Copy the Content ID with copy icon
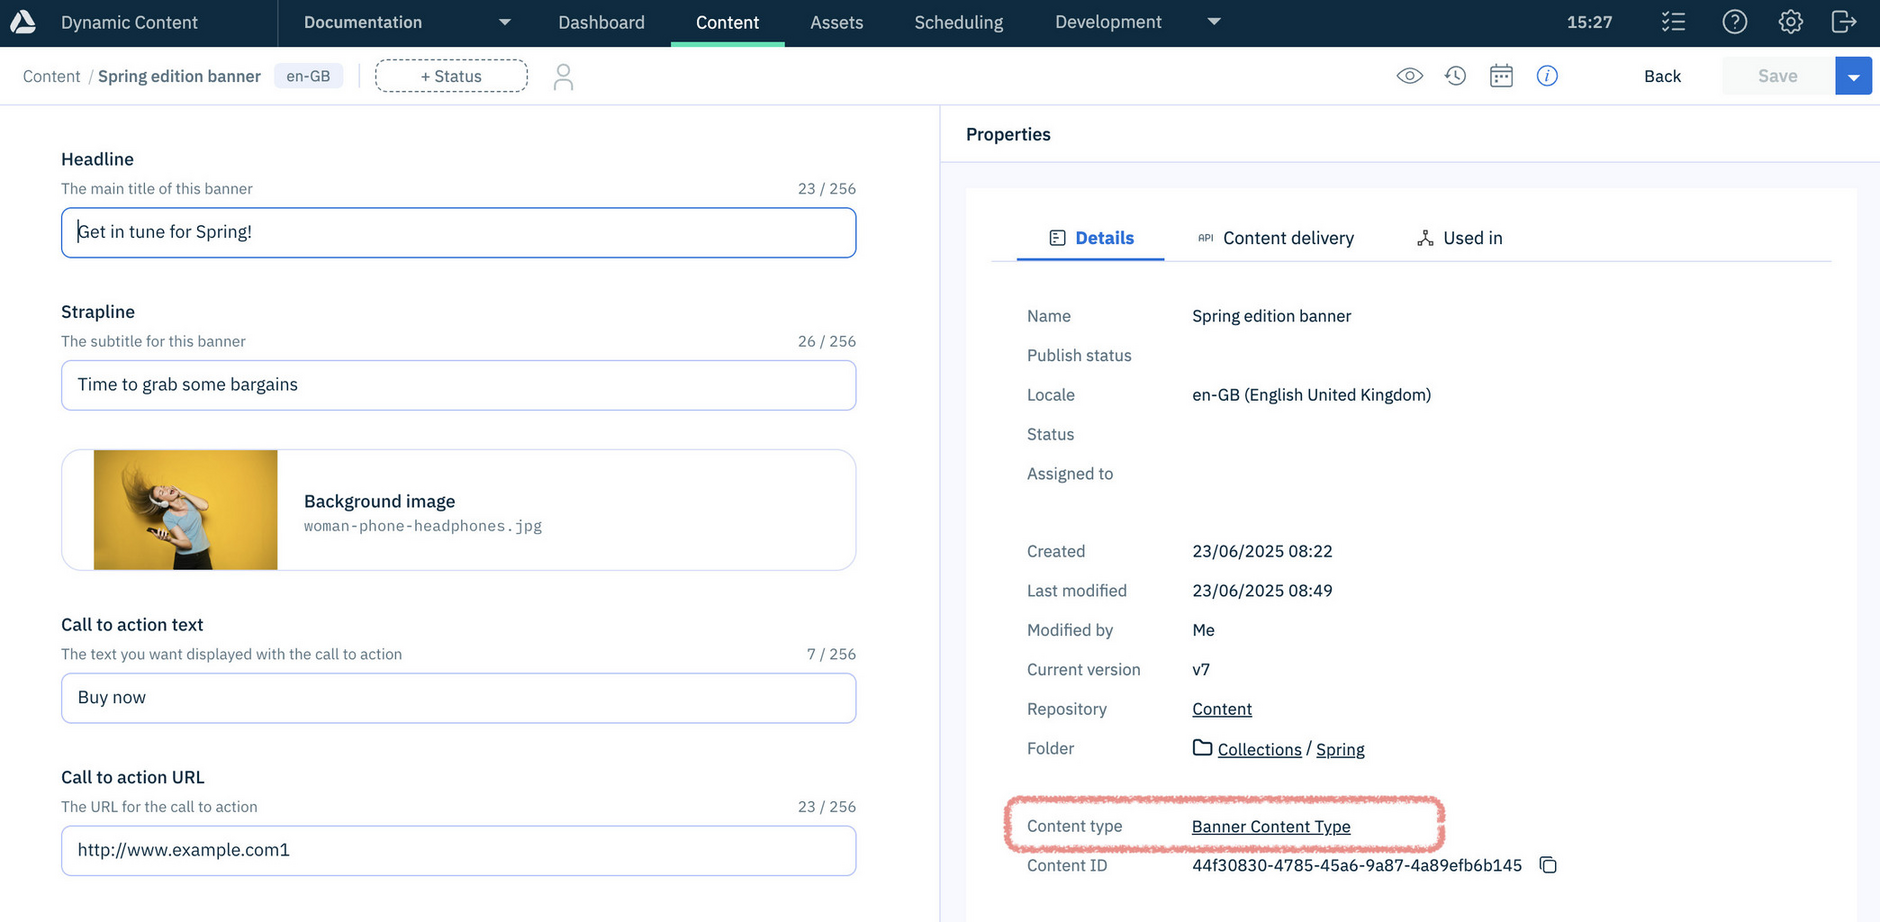Screen dimensions: 1880x922 pyautogui.click(x=1547, y=865)
